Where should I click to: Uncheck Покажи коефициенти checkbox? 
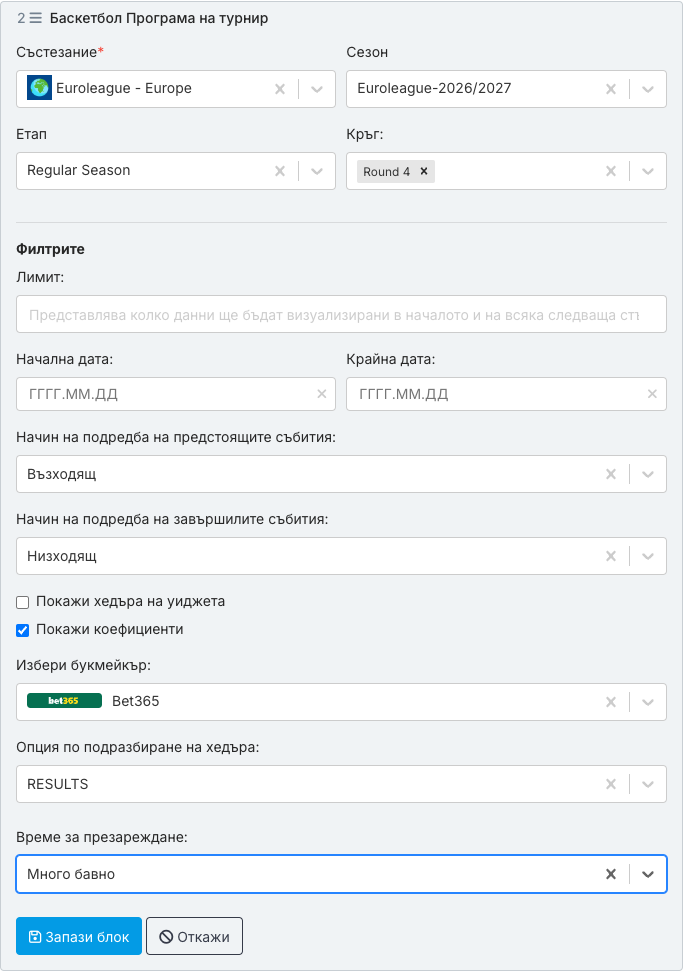coord(22,630)
